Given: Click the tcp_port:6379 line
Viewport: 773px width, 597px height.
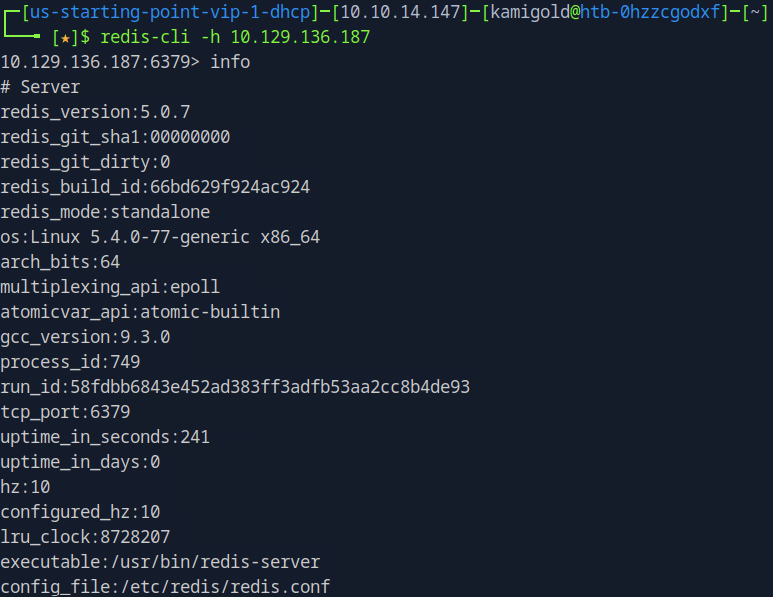Looking at the screenshot, I should (65, 412).
